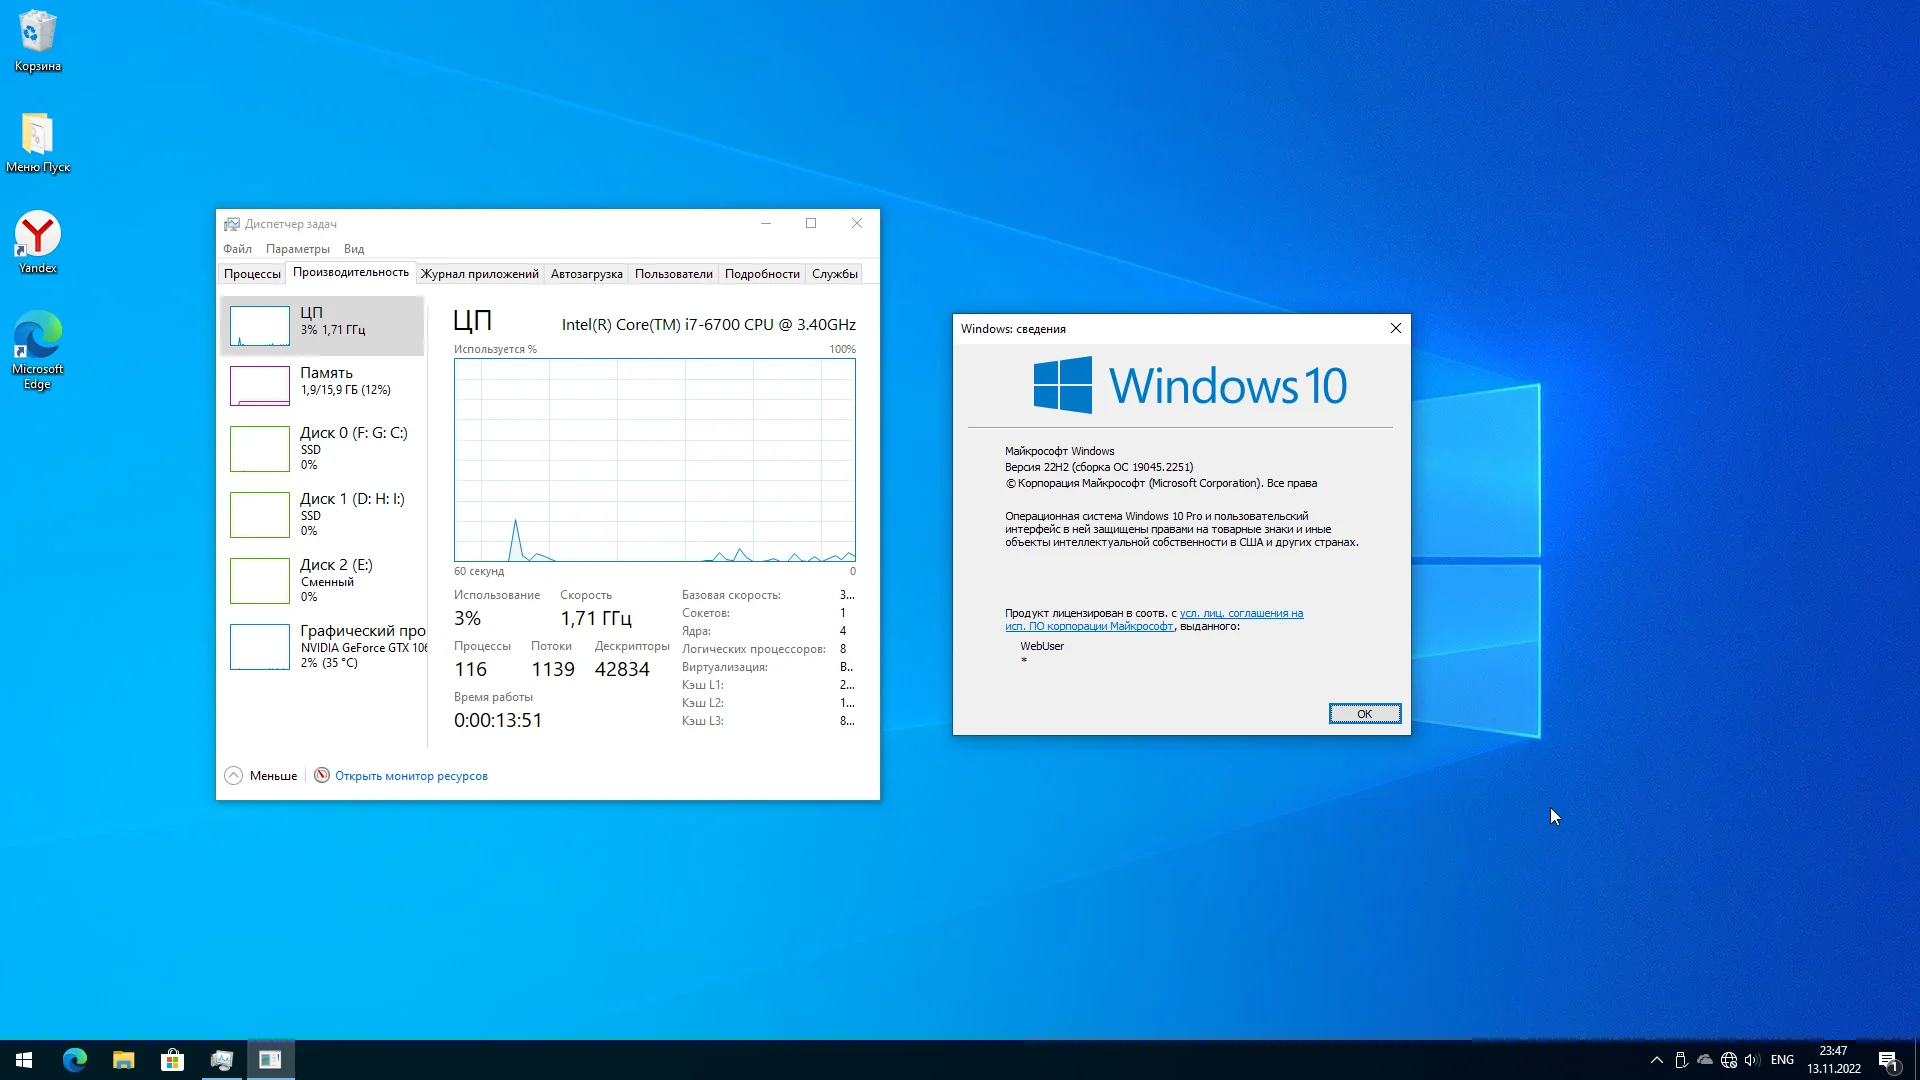Click the Microsoft Store taskbar icon

pos(172,1060)
